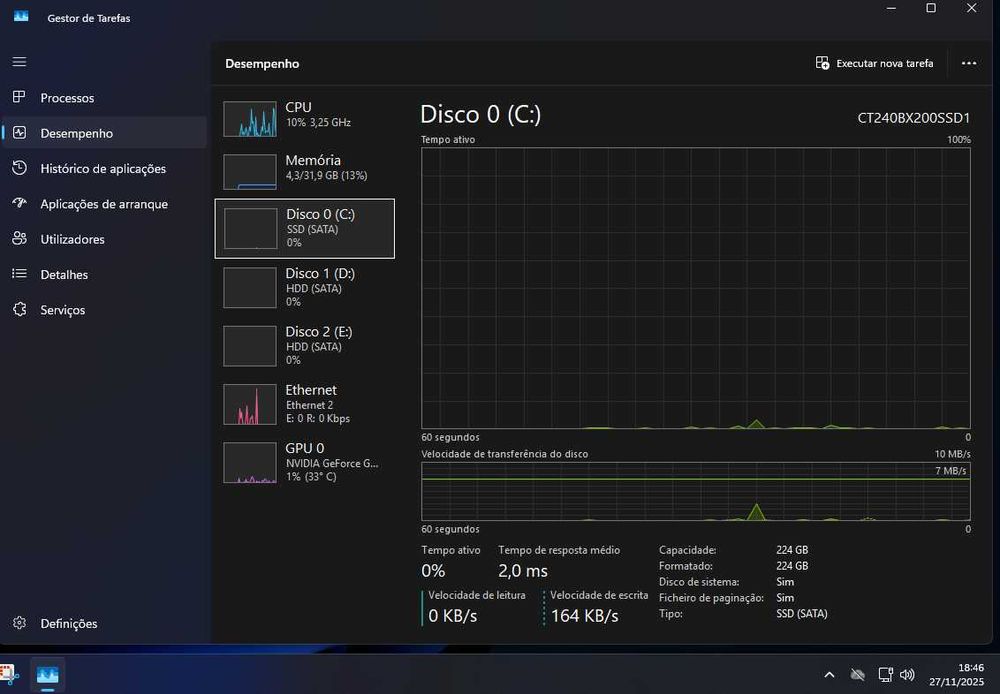The width and height of the screenshot is (1000, 694).
Task: Click the Definições gear icon
Action: 19,623
